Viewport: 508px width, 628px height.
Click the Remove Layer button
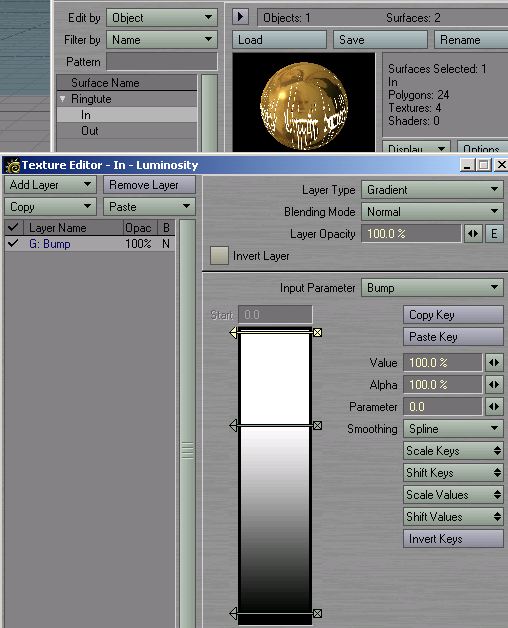click(149, 185)
